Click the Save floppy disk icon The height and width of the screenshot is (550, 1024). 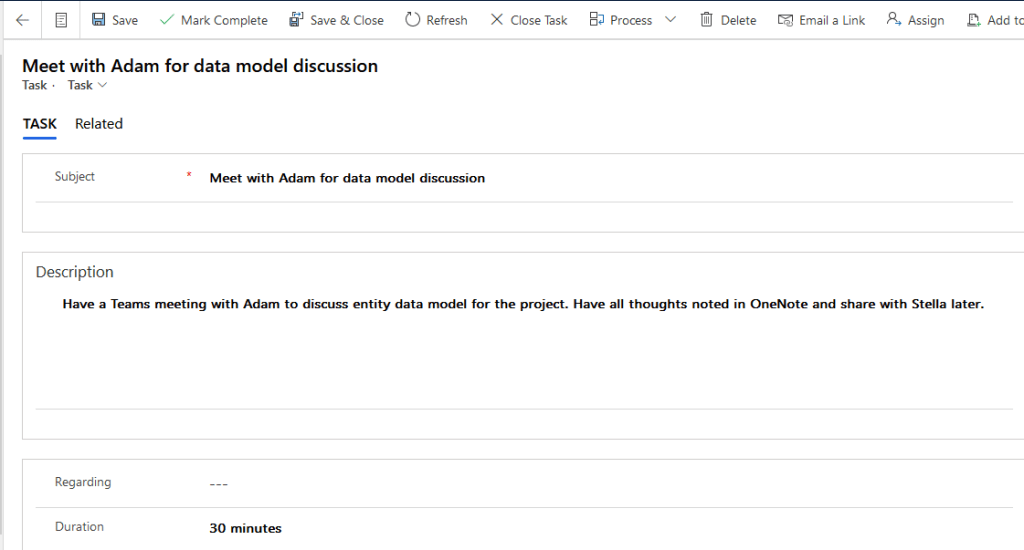(98, 20)
